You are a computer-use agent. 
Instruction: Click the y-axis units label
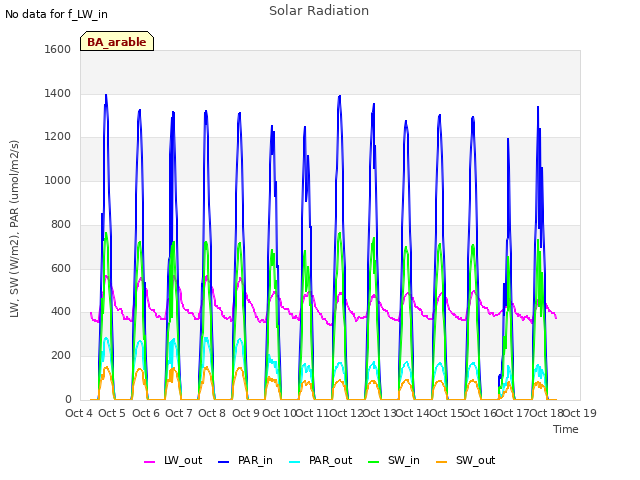(14, 229)
